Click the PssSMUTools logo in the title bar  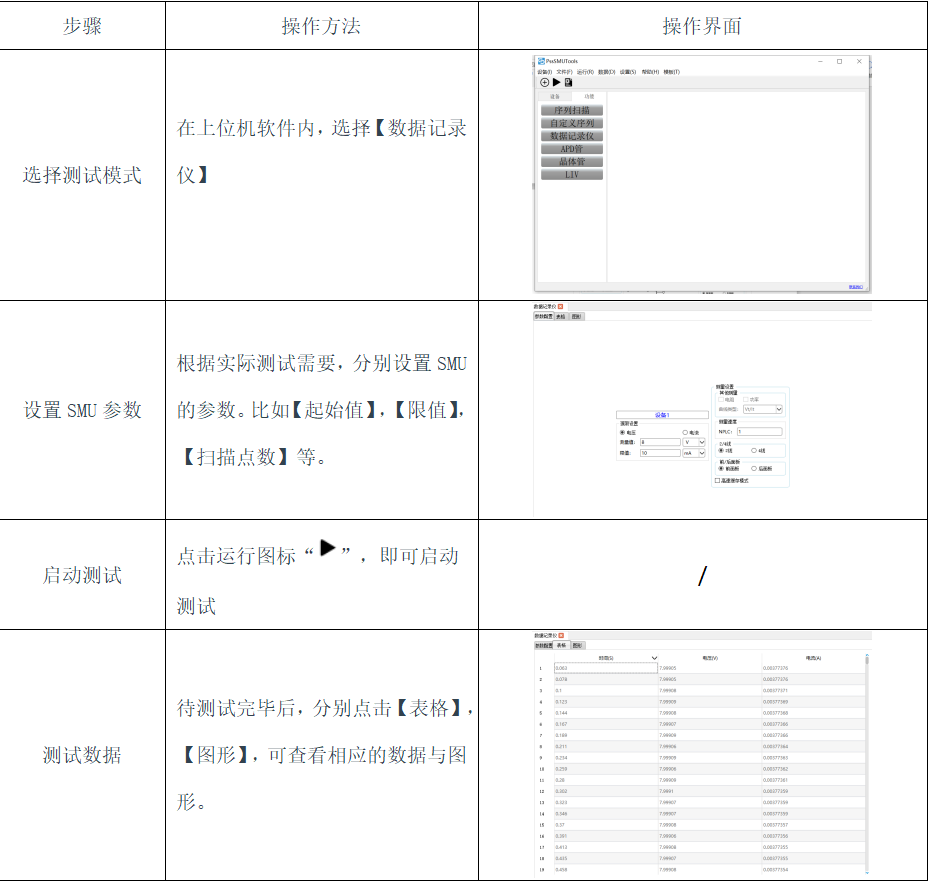[541, 61]
